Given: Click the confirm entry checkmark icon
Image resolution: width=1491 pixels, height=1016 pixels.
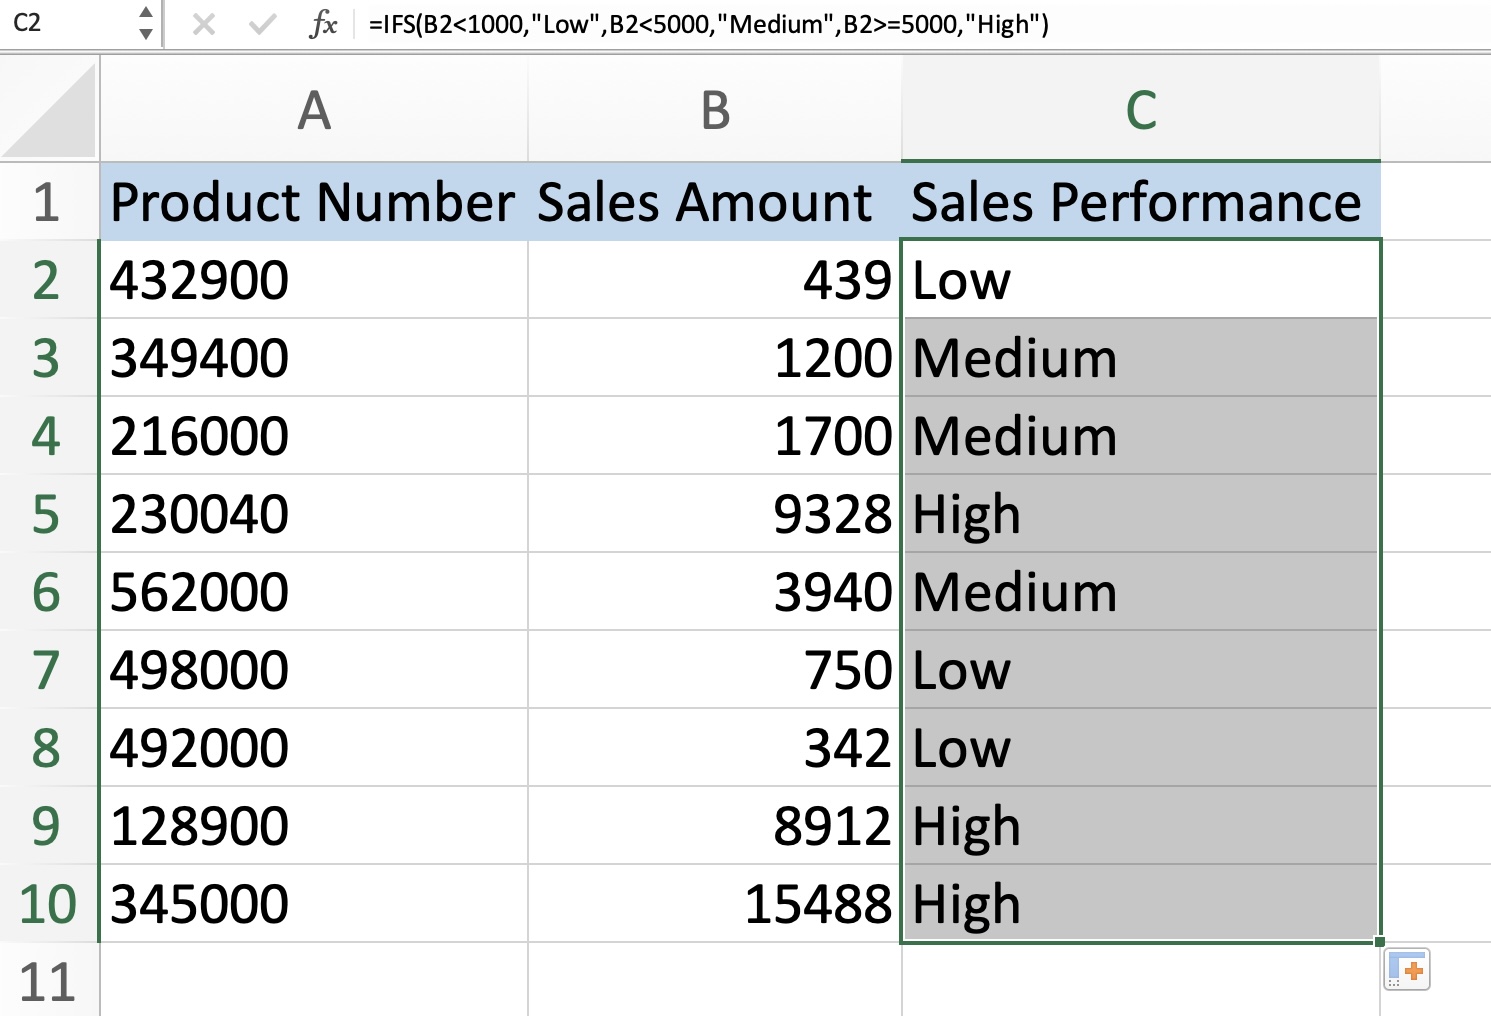Looking at the screenshot, I should (262, 24).
